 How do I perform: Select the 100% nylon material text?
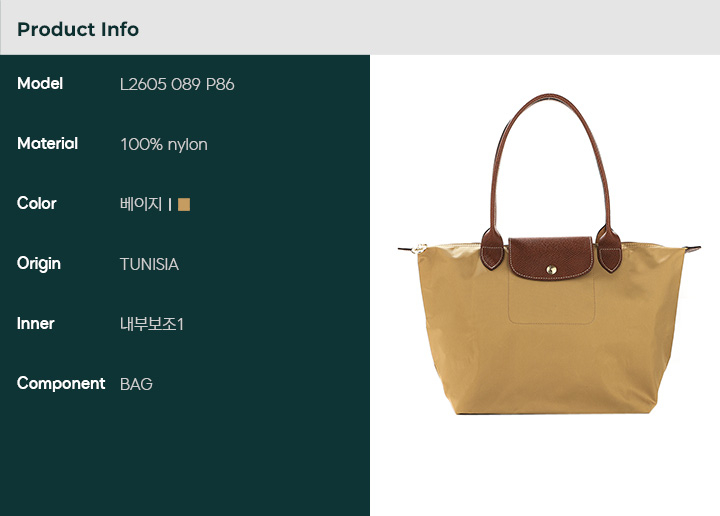click(164, 145)
